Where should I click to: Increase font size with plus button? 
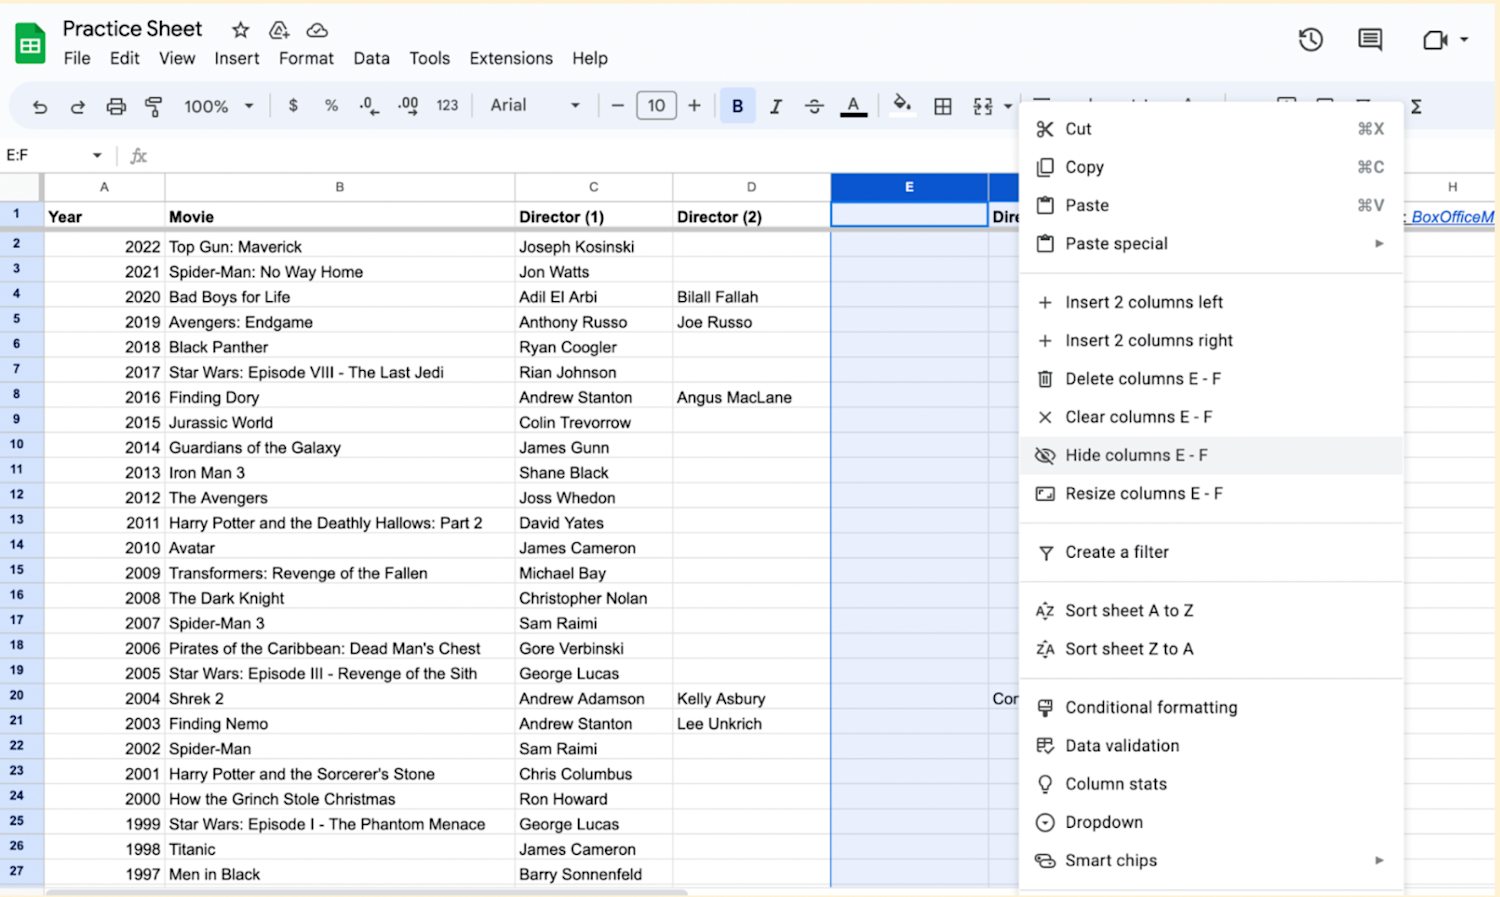coord(694,105)
